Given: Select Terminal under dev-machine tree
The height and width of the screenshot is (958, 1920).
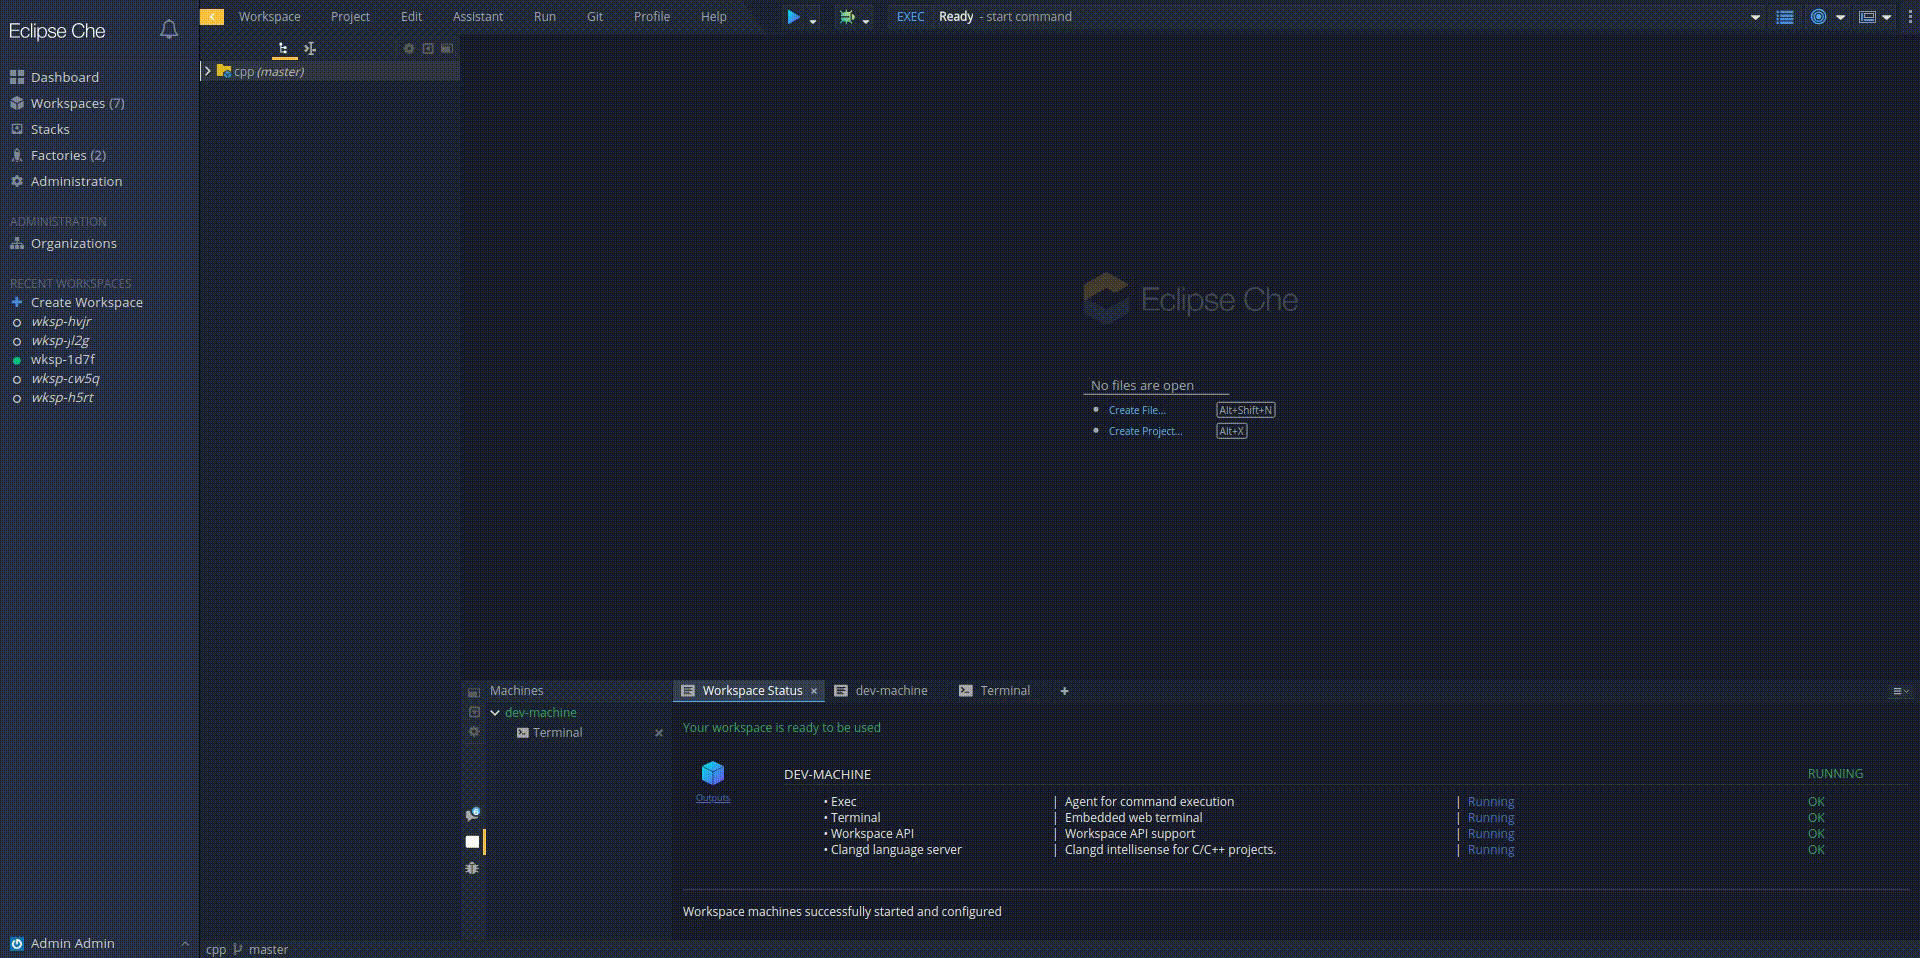Looking at the screenshot, I should pos(557,733).
